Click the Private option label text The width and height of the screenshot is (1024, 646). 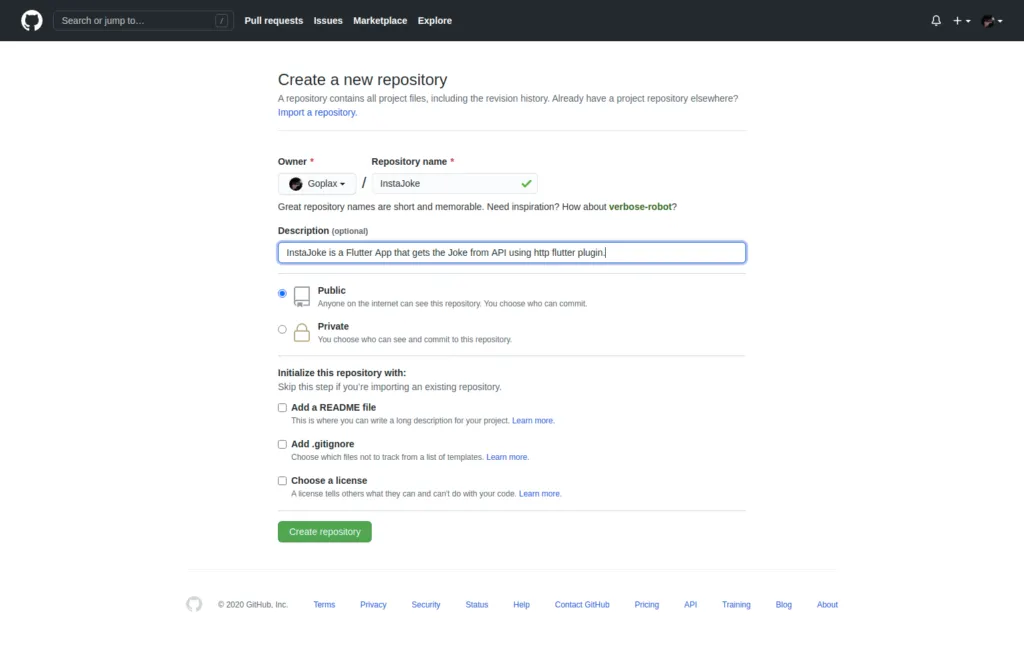pos(333,327)
